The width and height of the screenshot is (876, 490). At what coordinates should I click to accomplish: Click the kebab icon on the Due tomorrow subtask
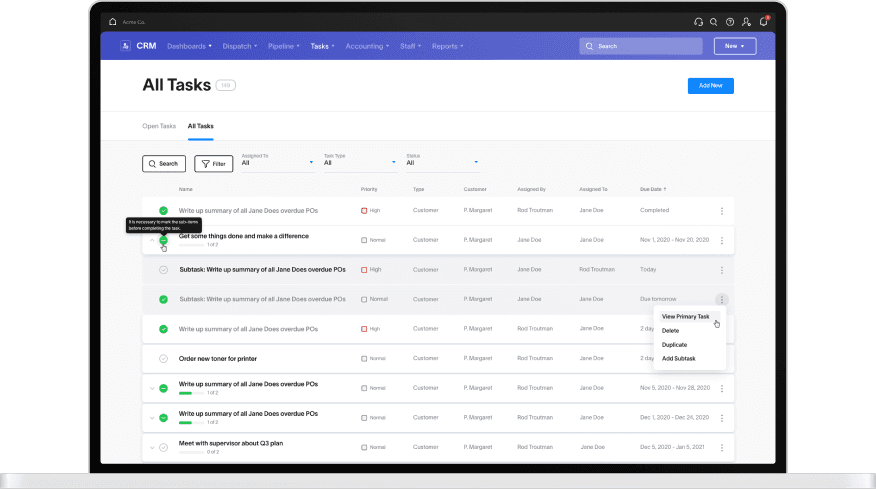722,299
